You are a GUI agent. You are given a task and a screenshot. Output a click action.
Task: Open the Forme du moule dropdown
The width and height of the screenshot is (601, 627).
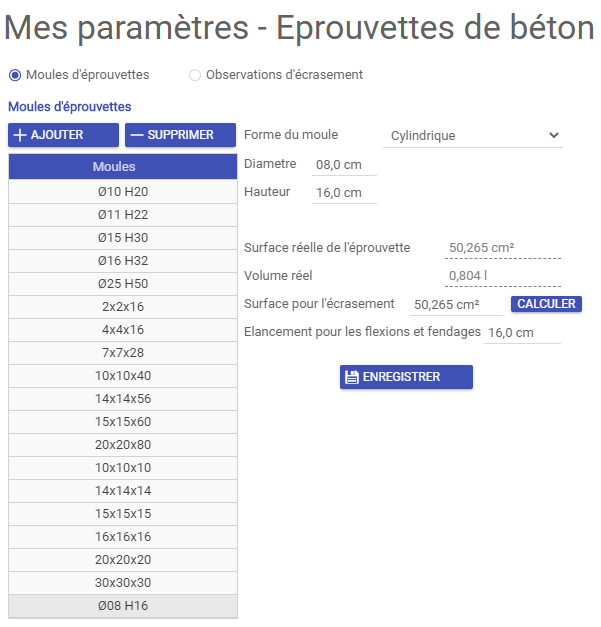[x=473, y=136]
